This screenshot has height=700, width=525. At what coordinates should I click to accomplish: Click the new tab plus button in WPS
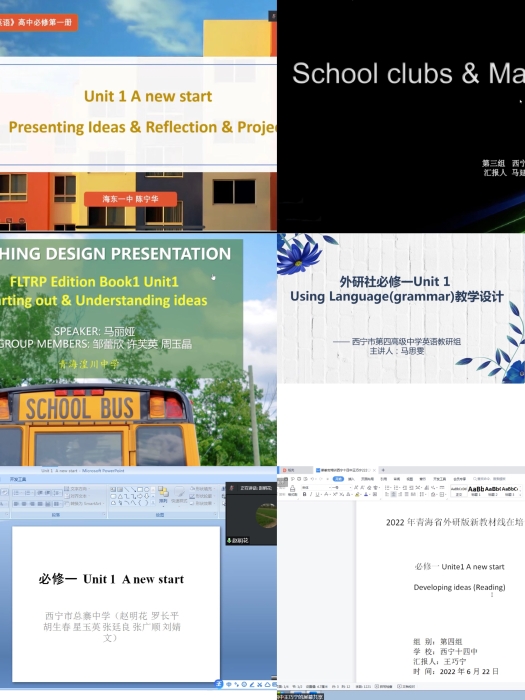point(383,470)
